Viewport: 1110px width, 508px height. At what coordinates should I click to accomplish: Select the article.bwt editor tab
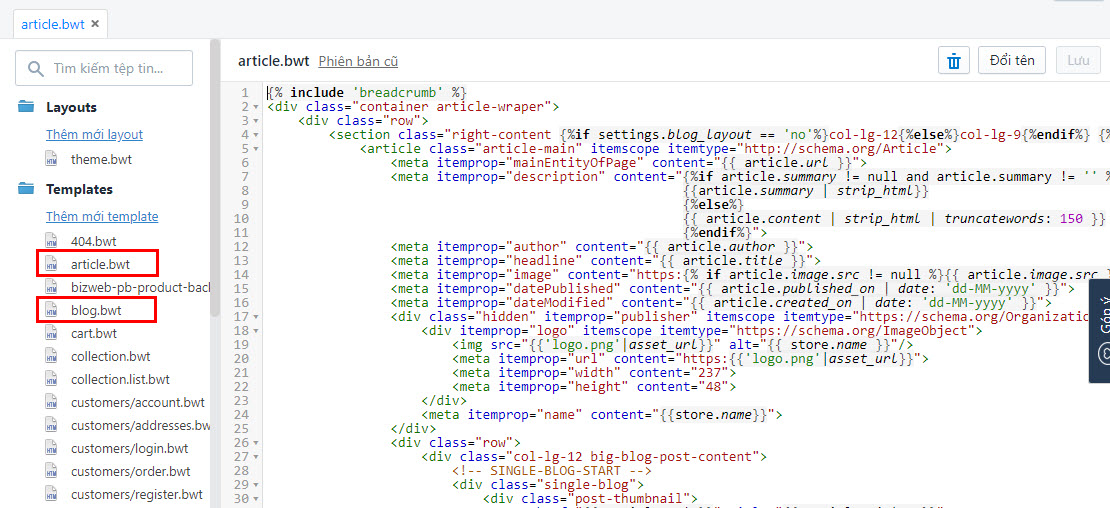coord(52,24)
